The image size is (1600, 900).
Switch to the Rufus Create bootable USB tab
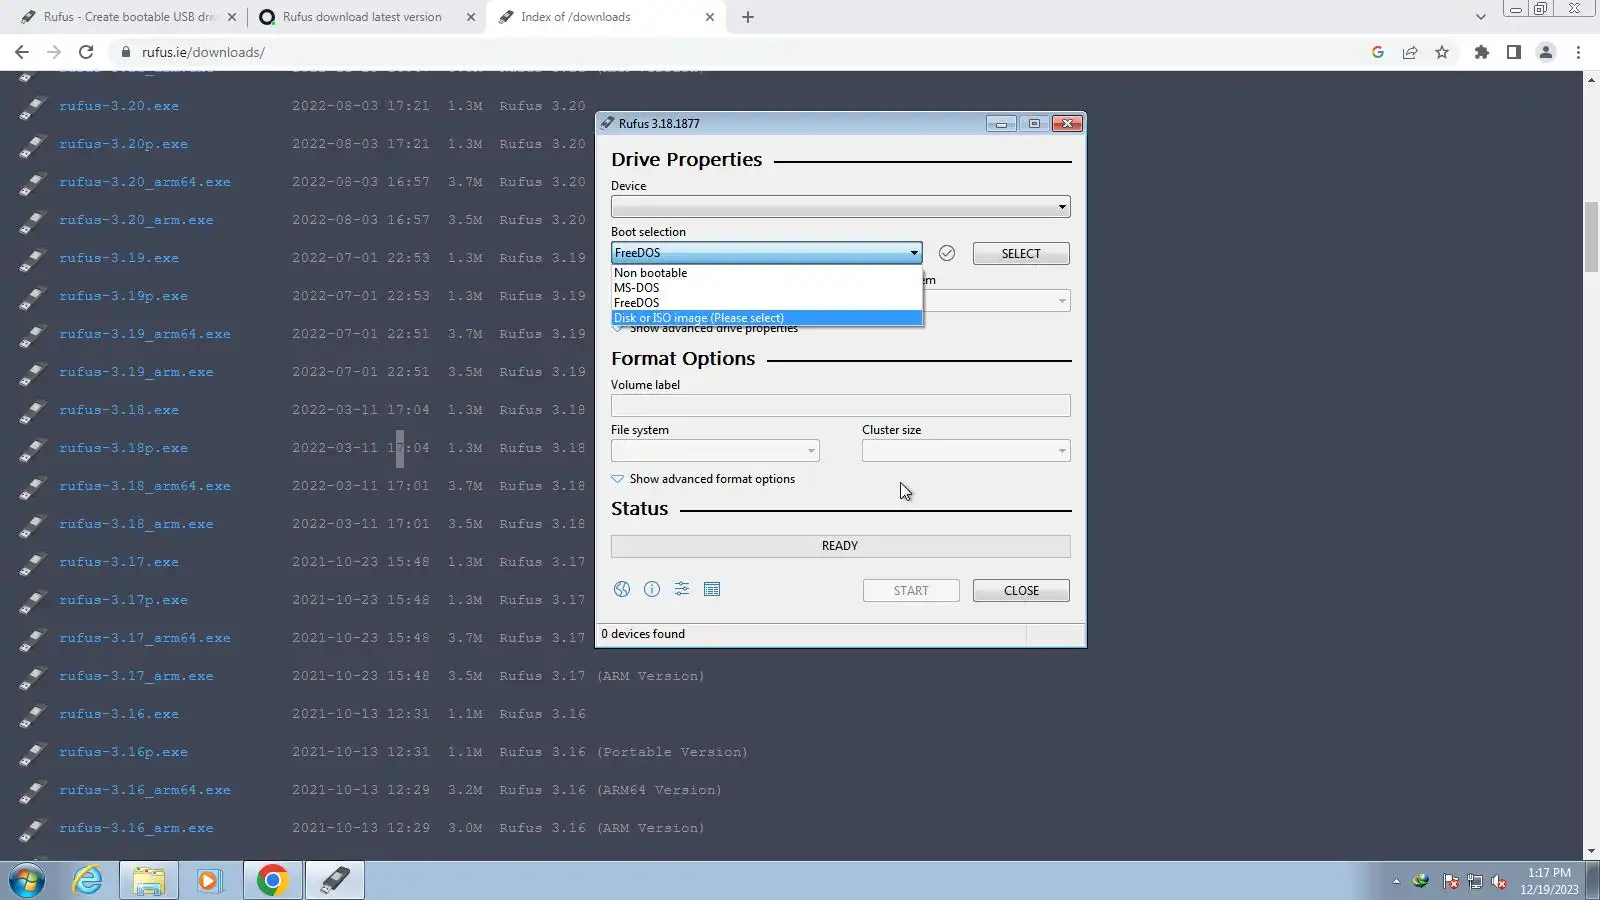[x=128, y=17]
